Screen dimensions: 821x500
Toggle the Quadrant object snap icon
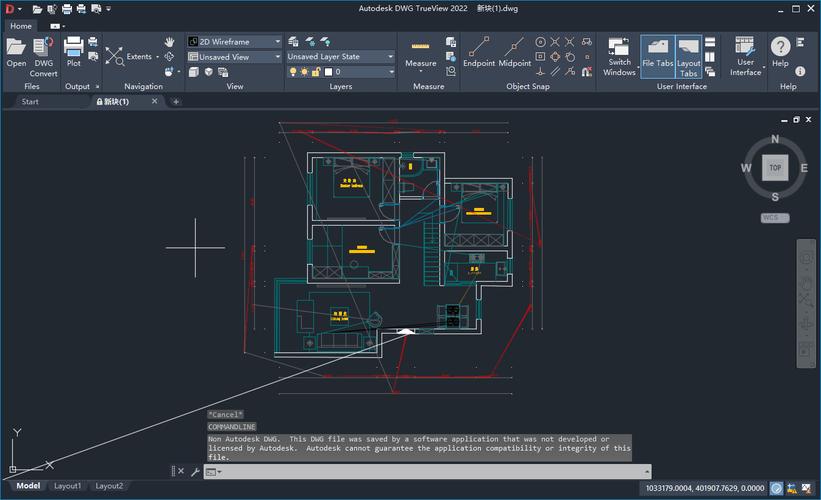[x=555, y=57]
